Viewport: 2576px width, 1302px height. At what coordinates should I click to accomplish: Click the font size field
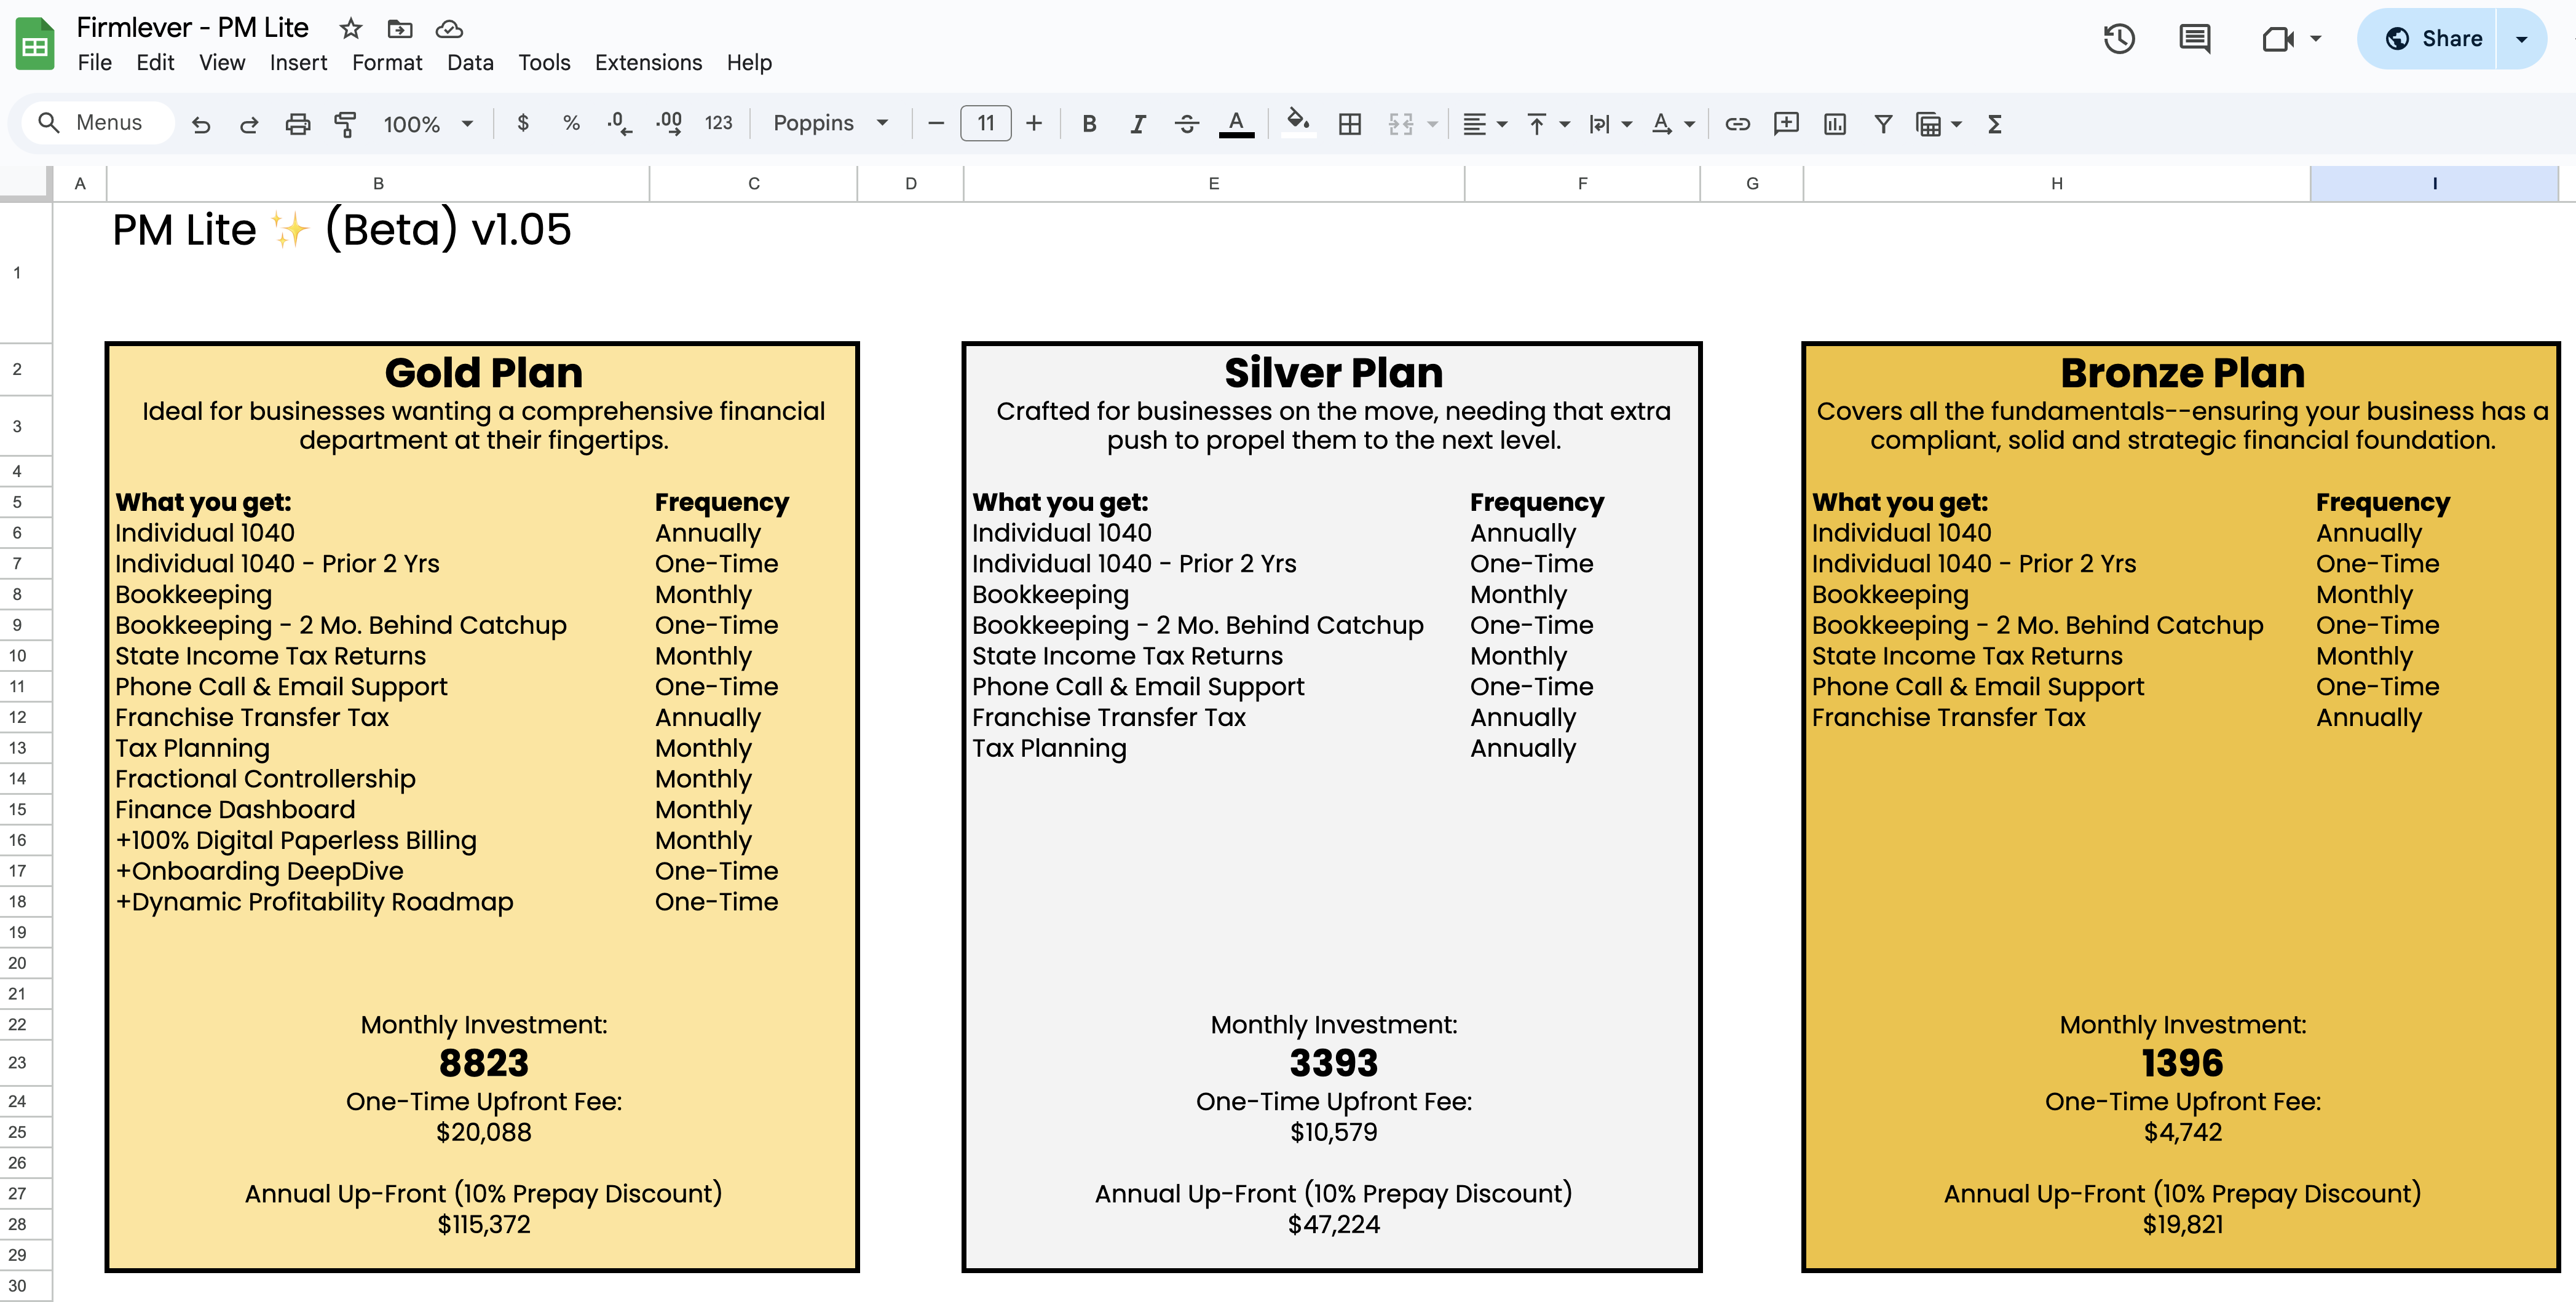click(985, 124)
